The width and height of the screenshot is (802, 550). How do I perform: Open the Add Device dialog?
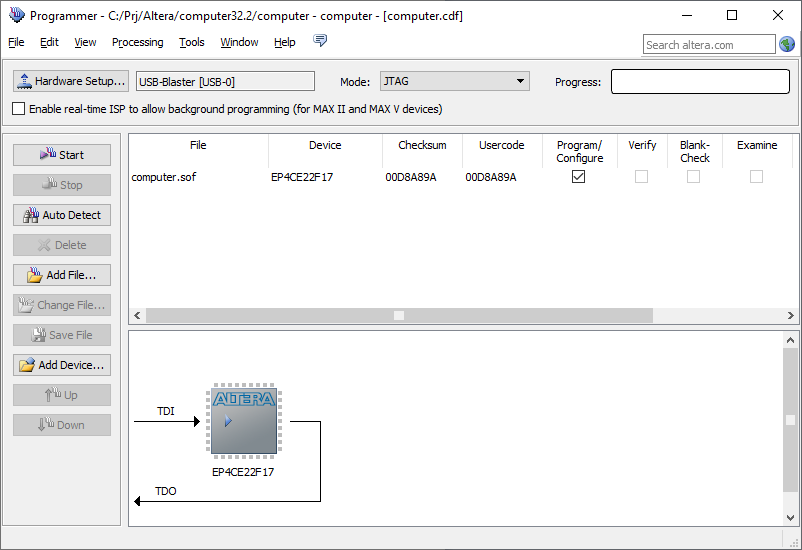[x=62, y=365]
